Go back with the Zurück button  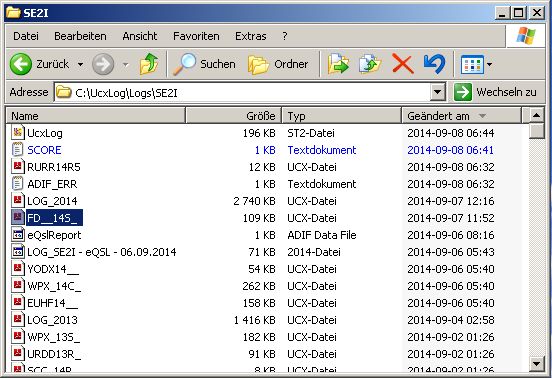39,64
